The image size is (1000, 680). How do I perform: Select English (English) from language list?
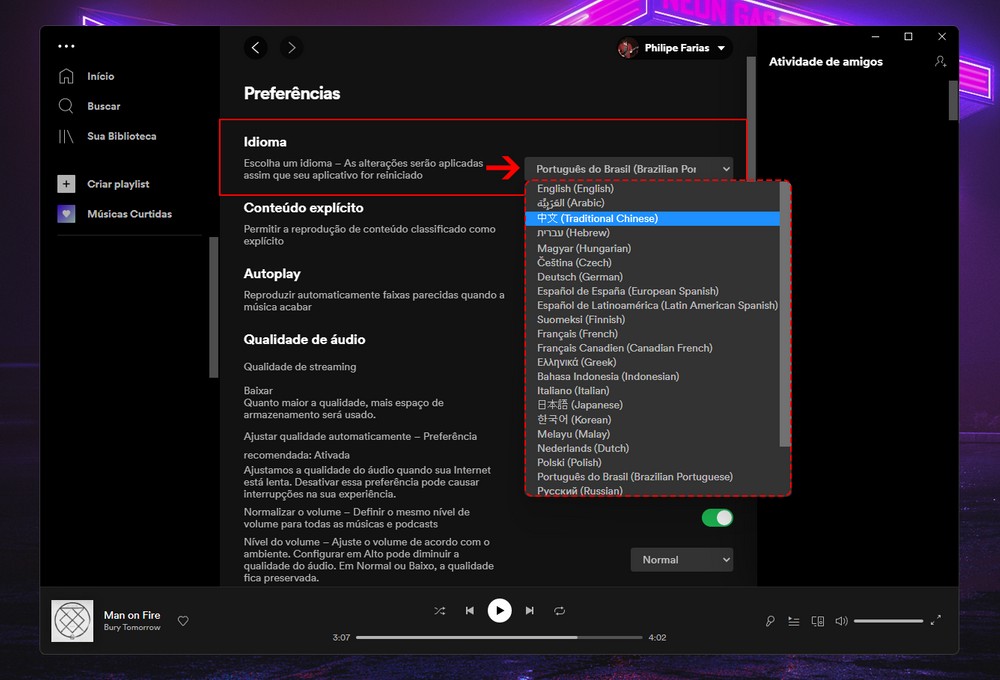click(575, 189)
